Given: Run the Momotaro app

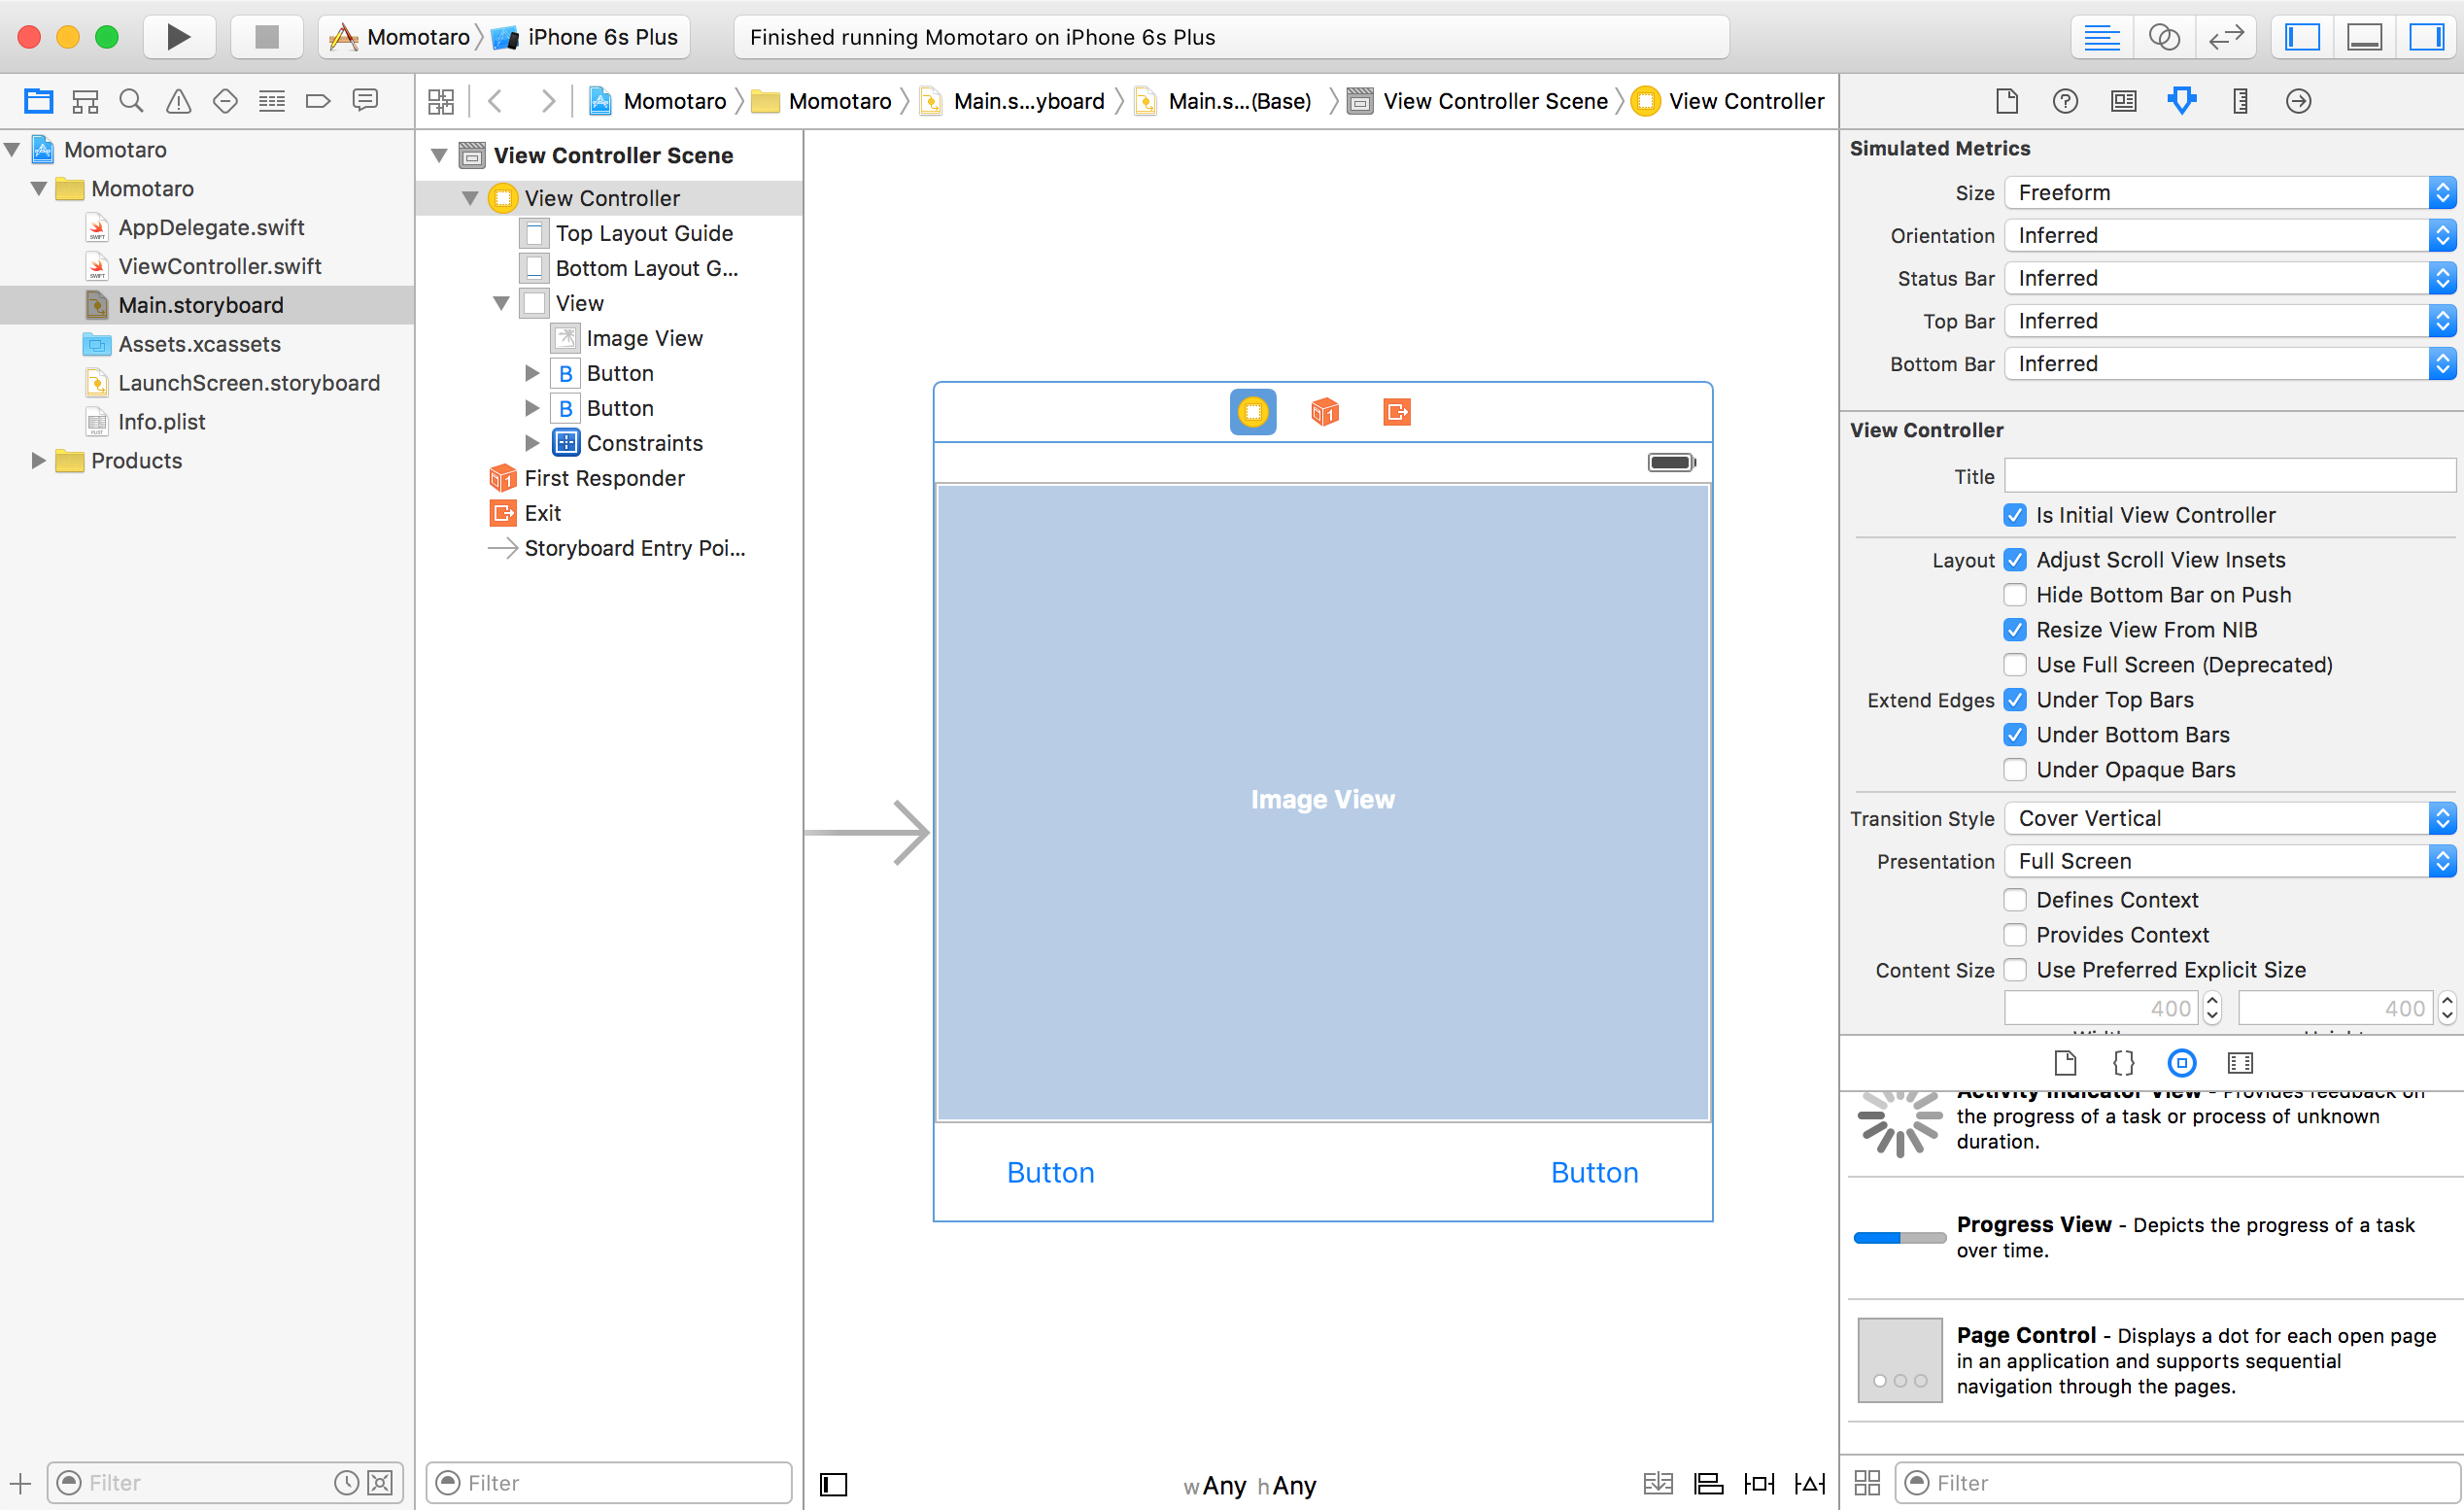Looking at the screenshot, I should coord(178,37).
